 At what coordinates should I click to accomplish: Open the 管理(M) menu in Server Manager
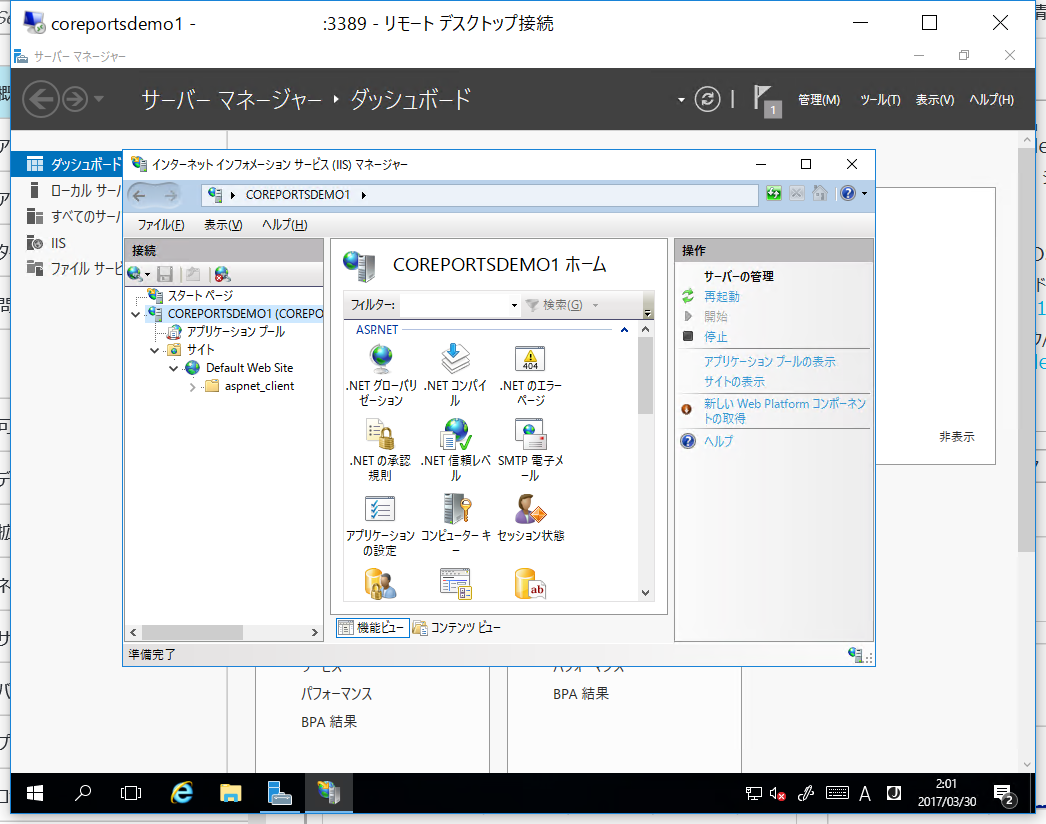819,99
